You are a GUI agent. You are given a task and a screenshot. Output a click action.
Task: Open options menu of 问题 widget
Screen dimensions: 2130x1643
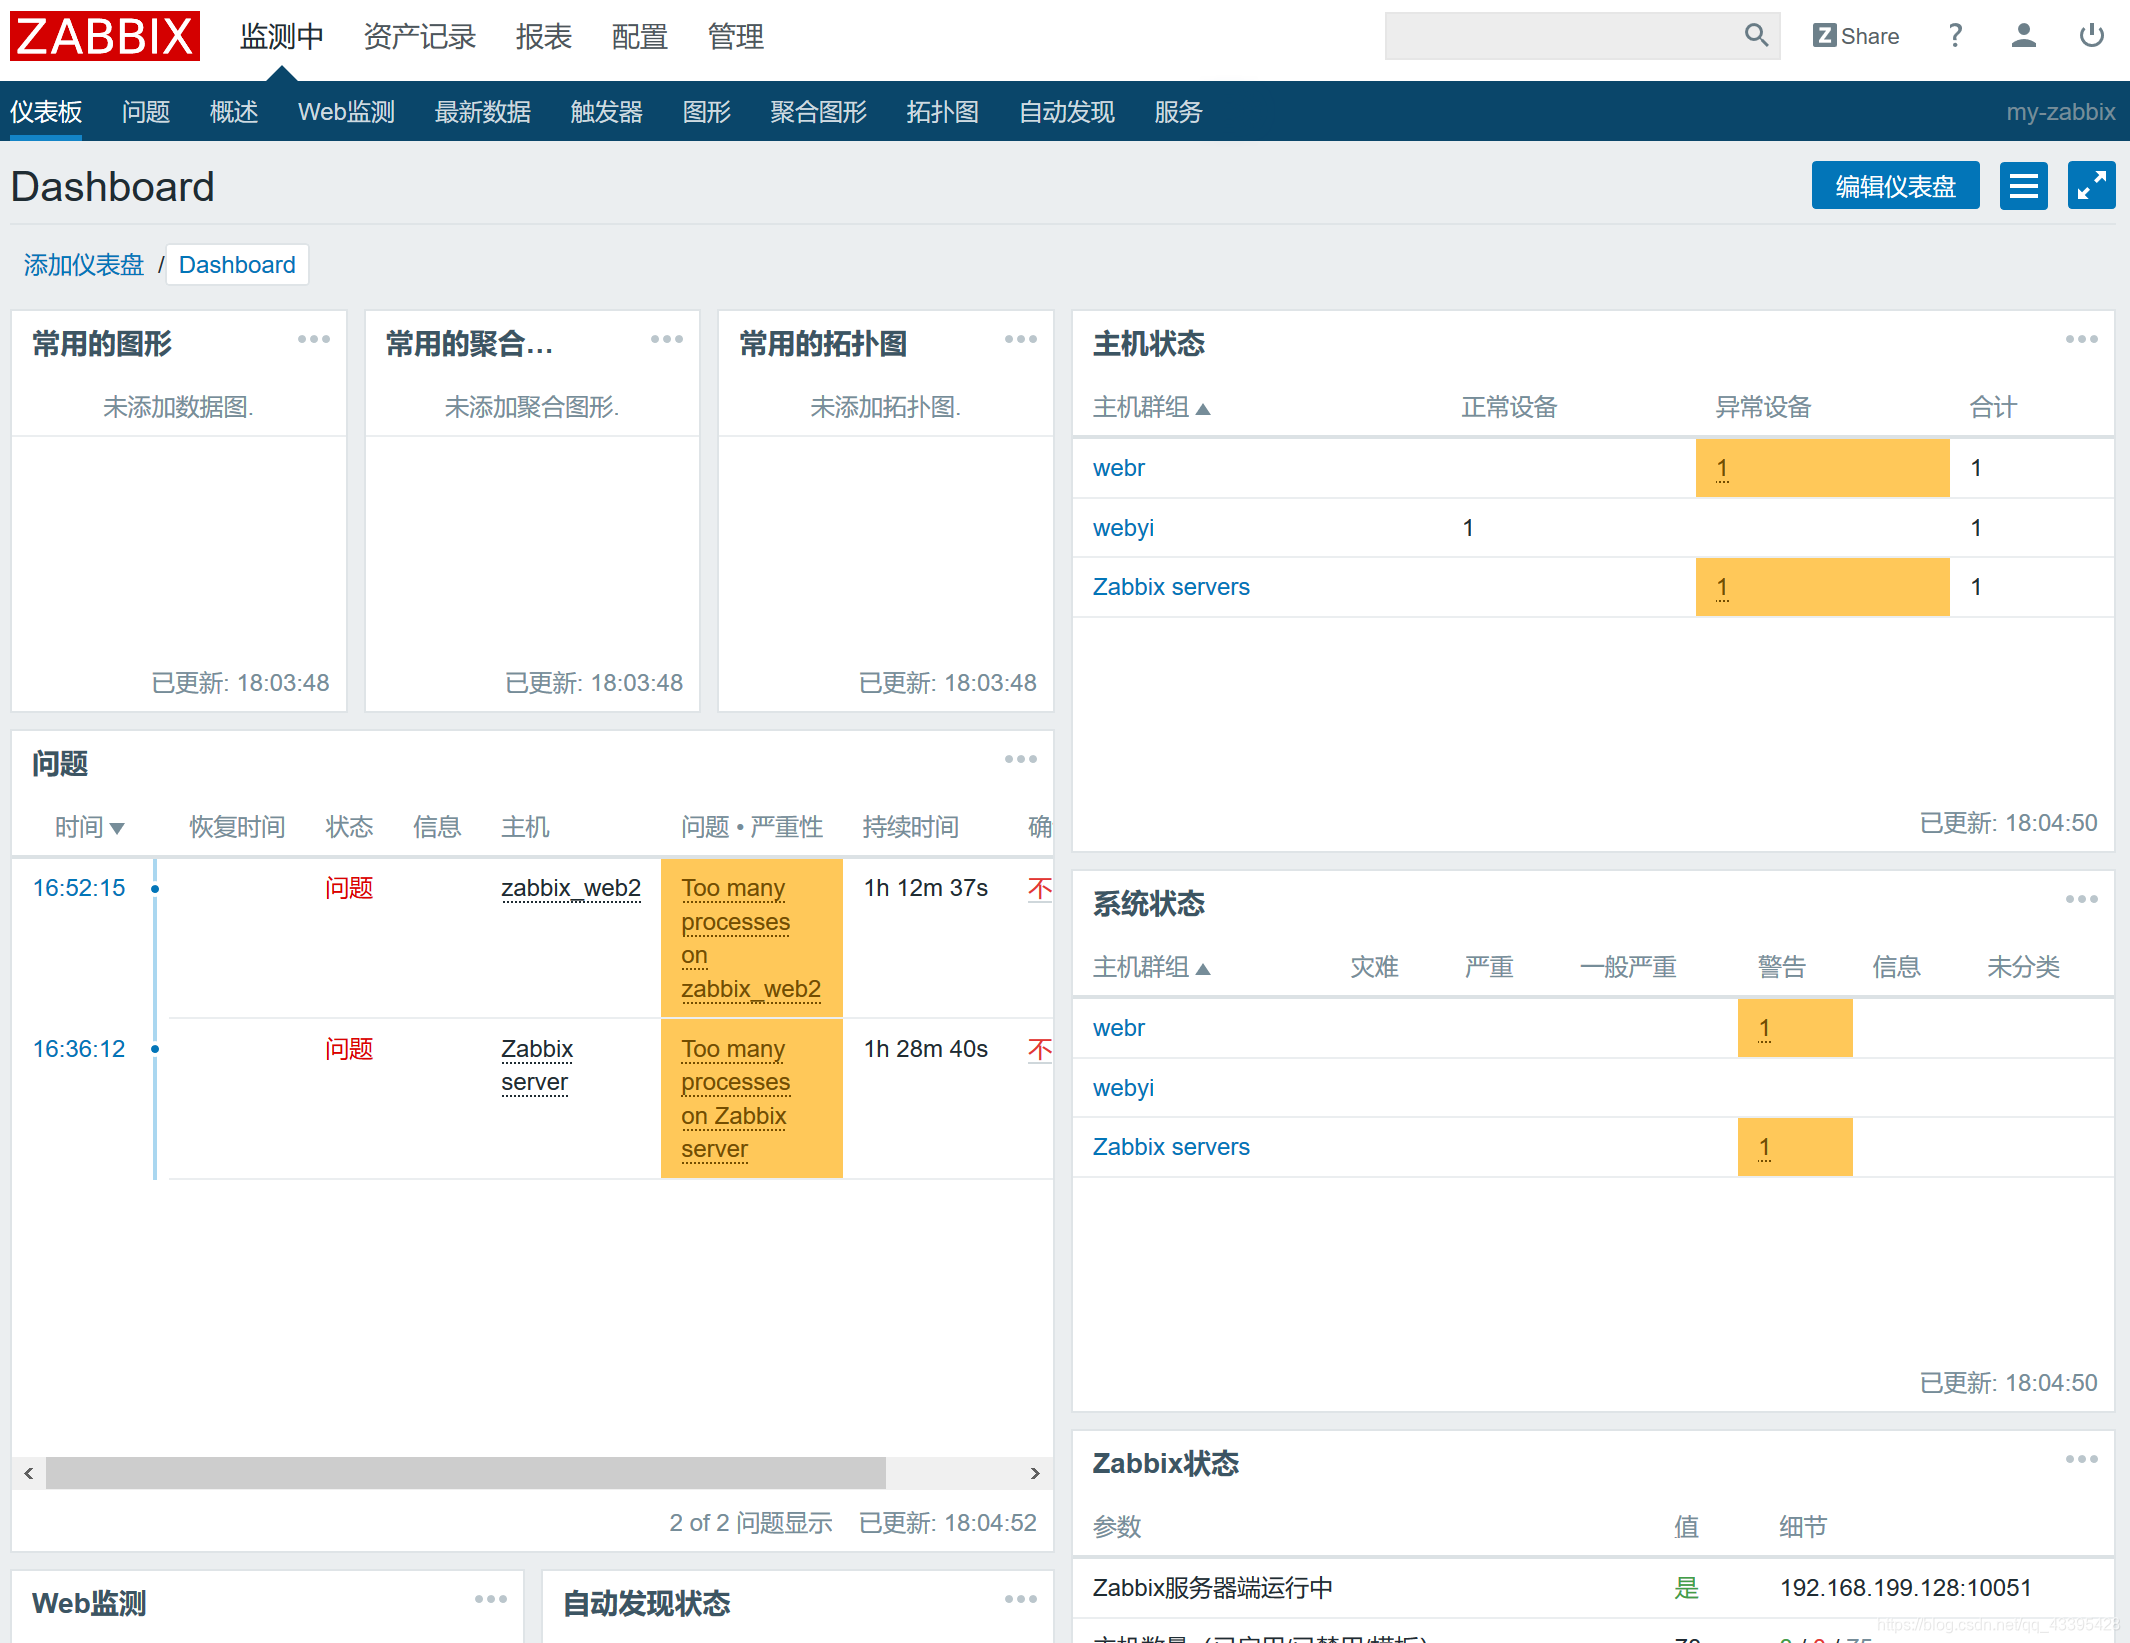coord(1021,760)
